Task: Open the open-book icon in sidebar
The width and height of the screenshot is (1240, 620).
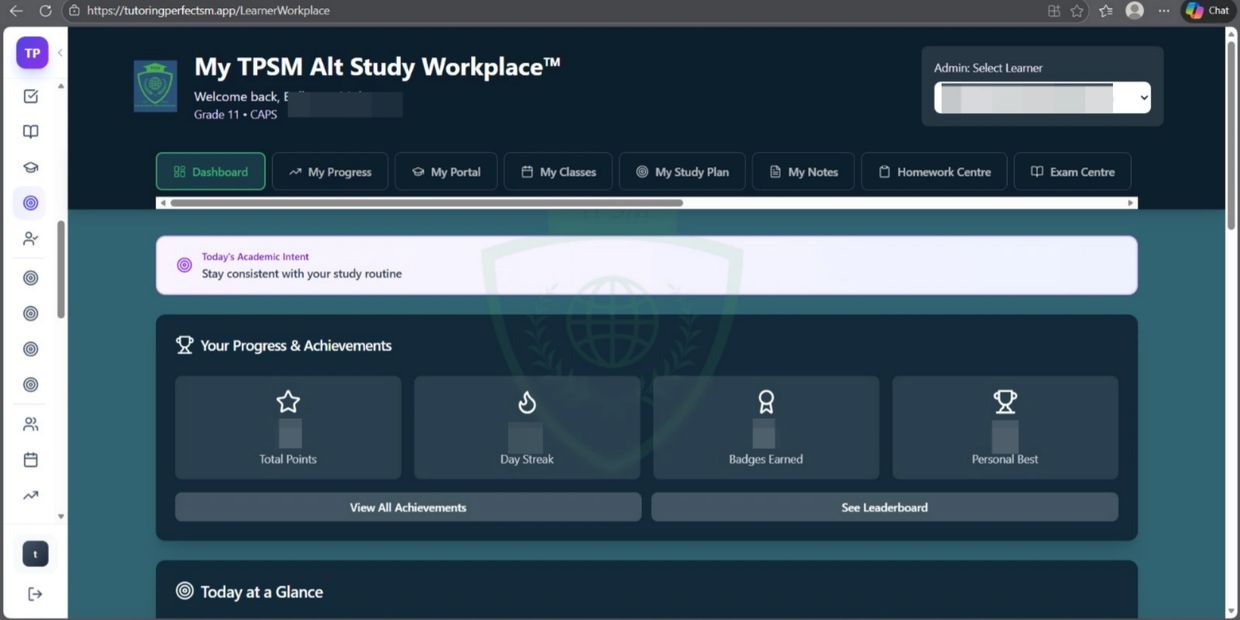Action: (31, 132)
